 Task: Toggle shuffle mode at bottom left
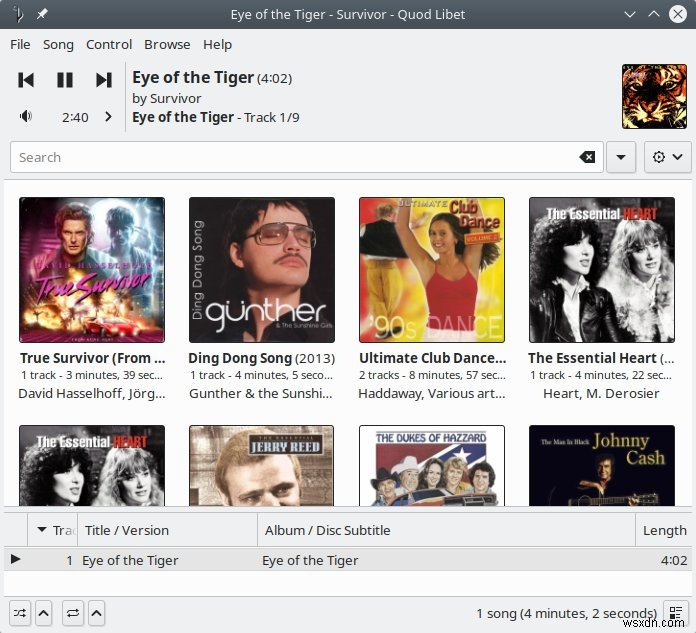click(20, 613)
